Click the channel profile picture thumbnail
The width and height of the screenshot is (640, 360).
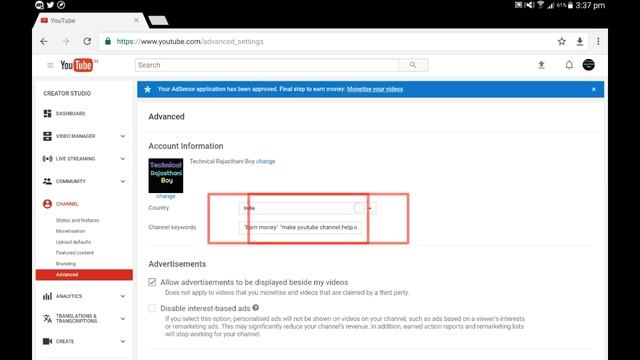[x=166, y=176]
